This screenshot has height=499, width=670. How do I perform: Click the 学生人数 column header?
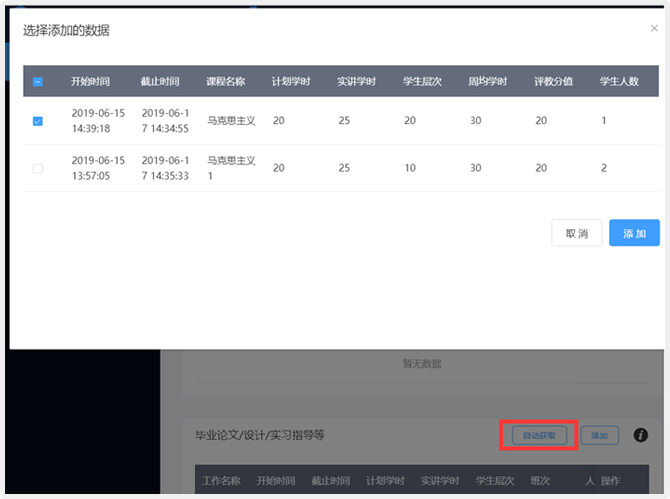pyautogui.click(x=619, y=81)
